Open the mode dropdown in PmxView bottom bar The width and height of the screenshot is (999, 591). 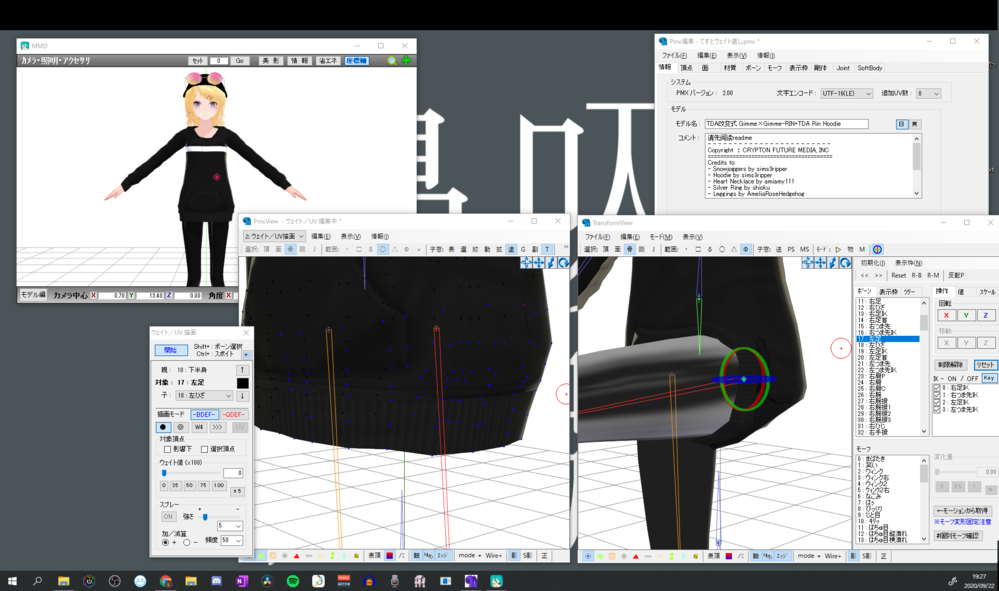470,556
